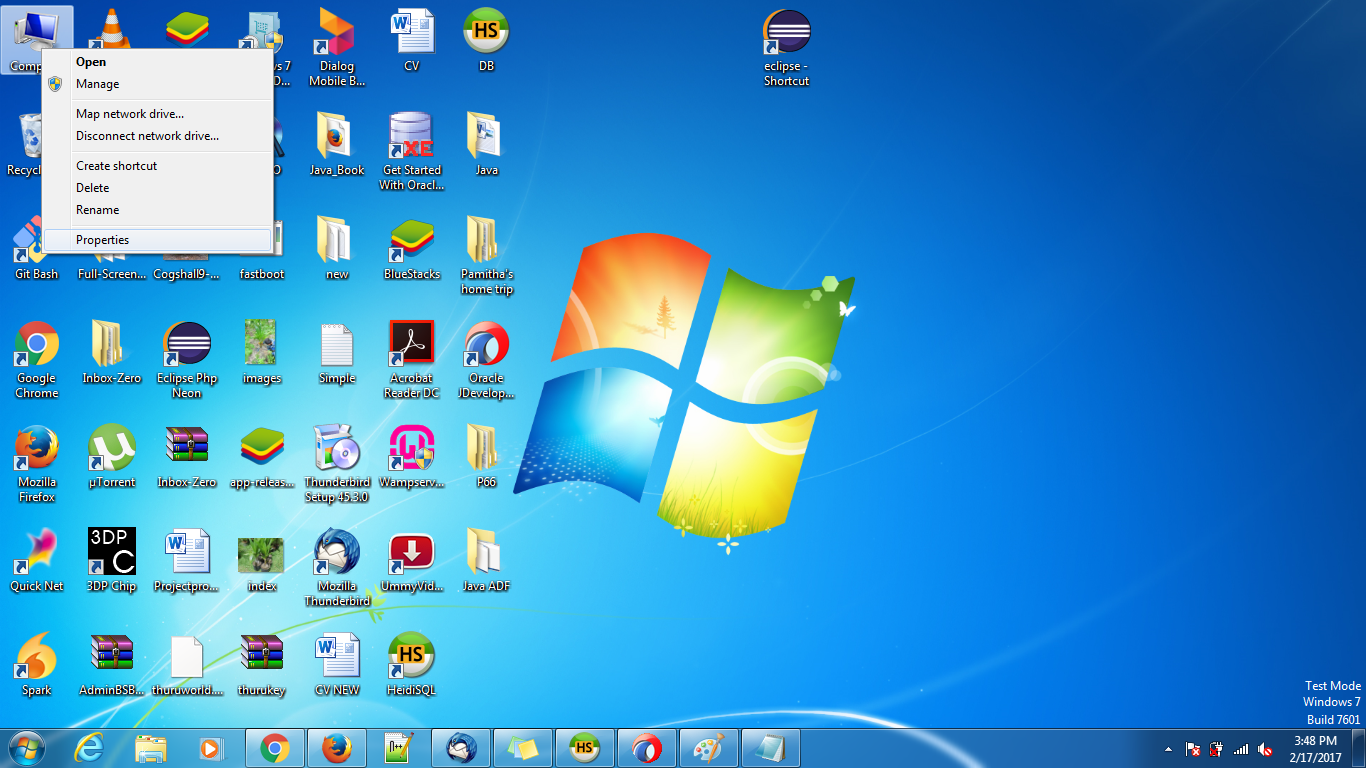Select the P66 folder
This screenshot has width=1366, height=768.
coord(486,456)
